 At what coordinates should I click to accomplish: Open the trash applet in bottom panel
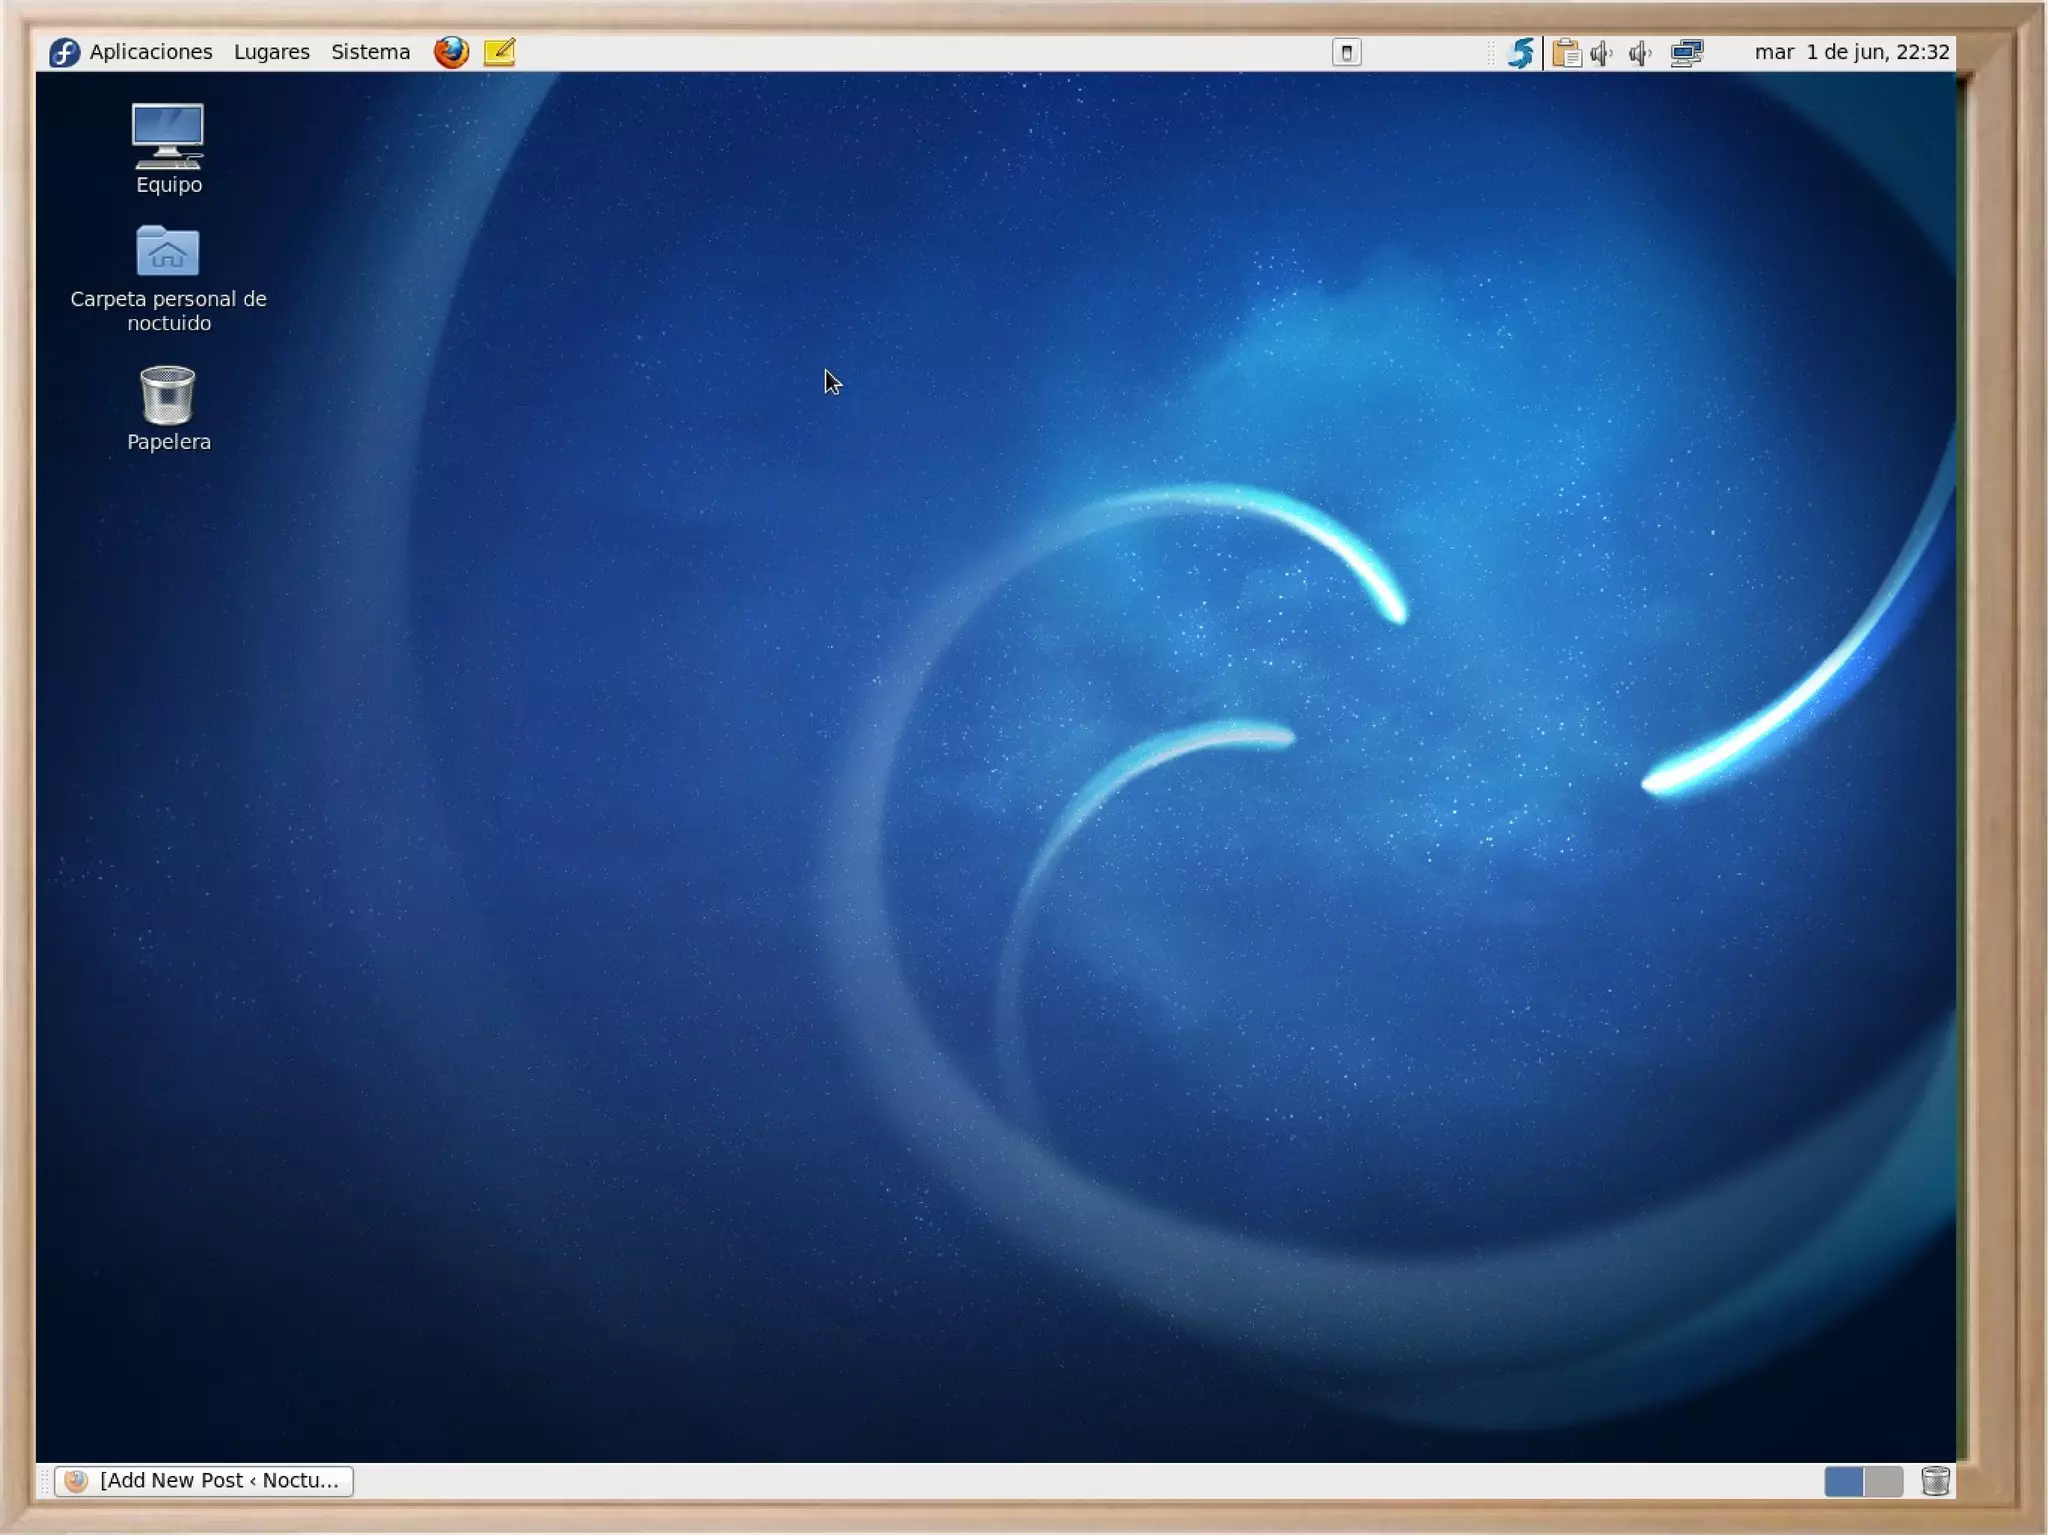click(x=1935, y=1481)
